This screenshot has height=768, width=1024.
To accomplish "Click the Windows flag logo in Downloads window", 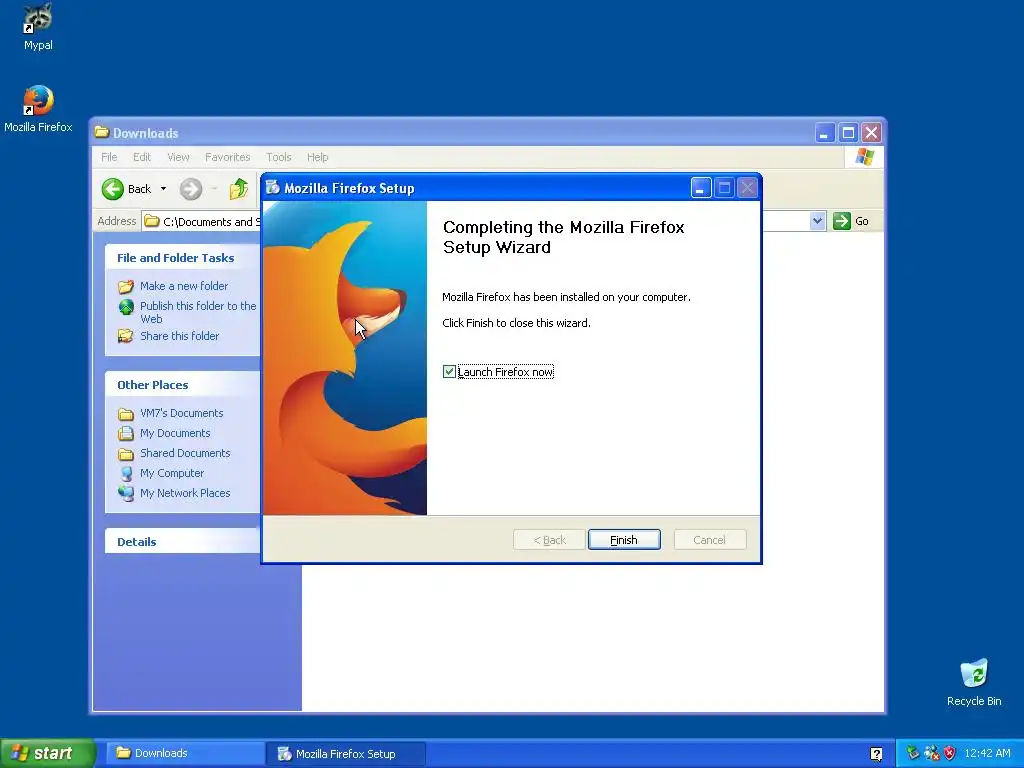I will coord(864,157).
